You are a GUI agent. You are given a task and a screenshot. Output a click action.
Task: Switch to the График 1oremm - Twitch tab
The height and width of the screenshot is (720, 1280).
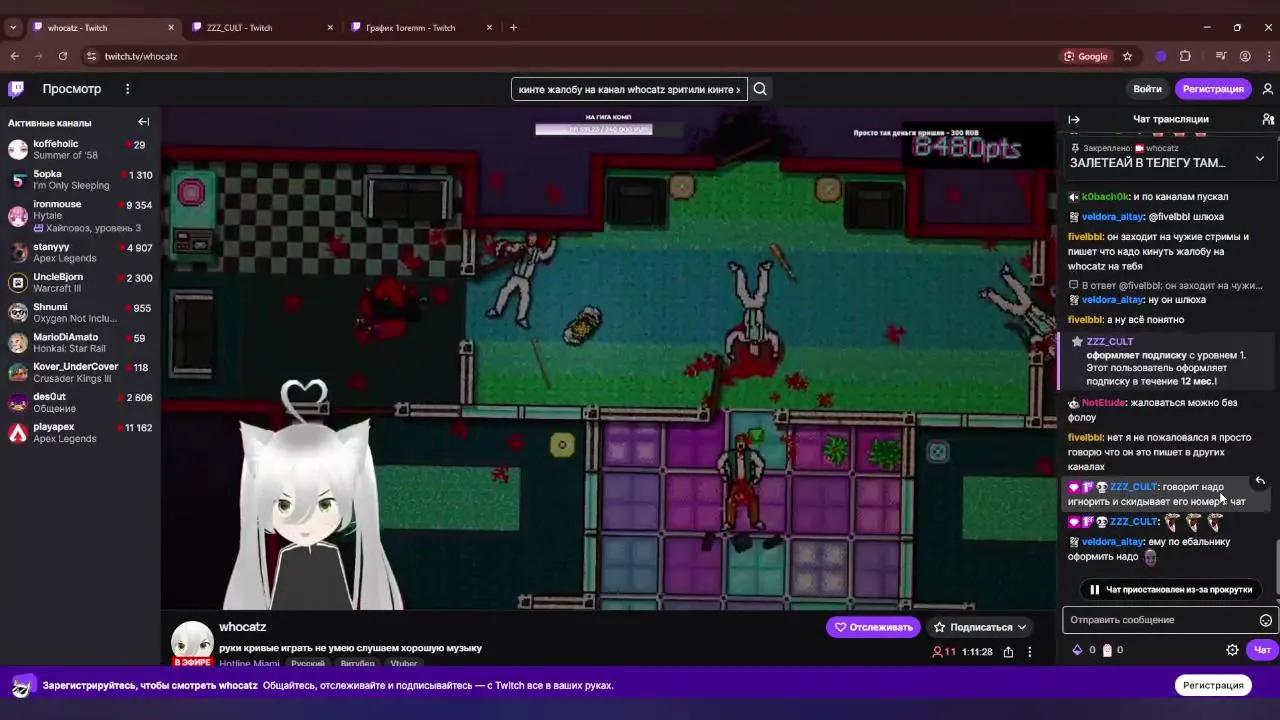click(421, 27)
